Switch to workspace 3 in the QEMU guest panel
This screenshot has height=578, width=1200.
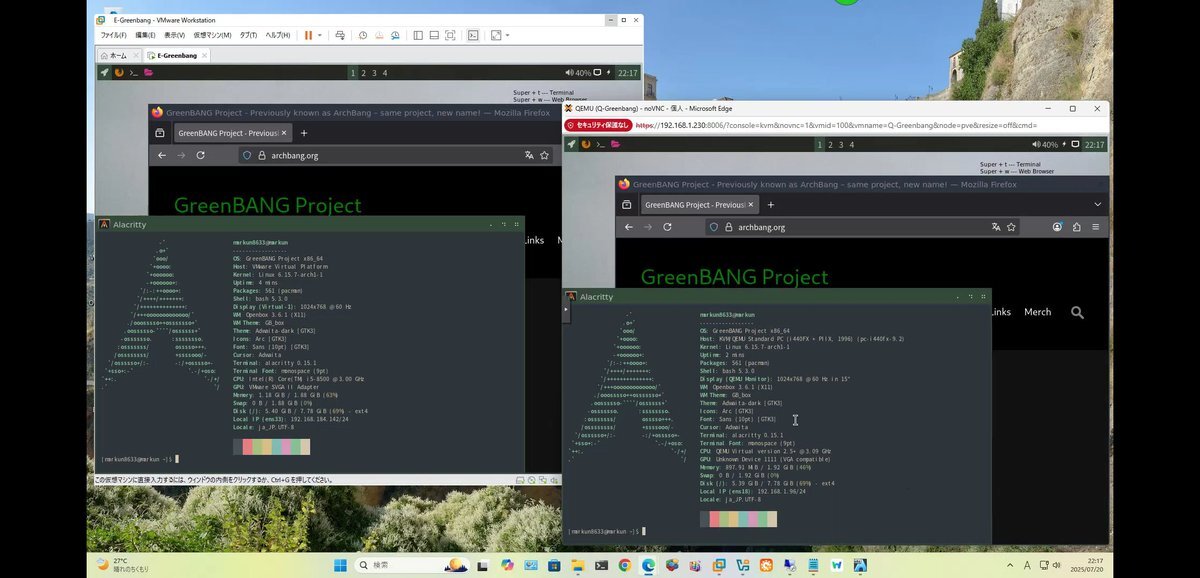(843, 145)
